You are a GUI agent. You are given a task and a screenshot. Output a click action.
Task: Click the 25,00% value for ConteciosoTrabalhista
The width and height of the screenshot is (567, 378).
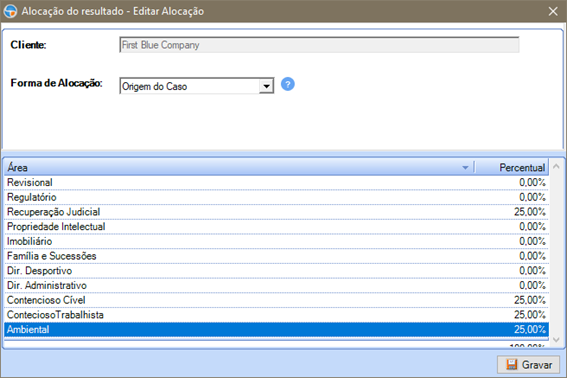[x=530, y=315]
